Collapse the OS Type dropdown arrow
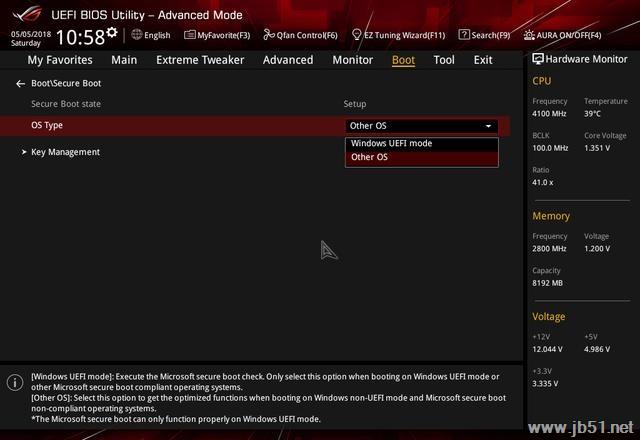The width and height of the screenshot is (640, 440). click(488, 126)
